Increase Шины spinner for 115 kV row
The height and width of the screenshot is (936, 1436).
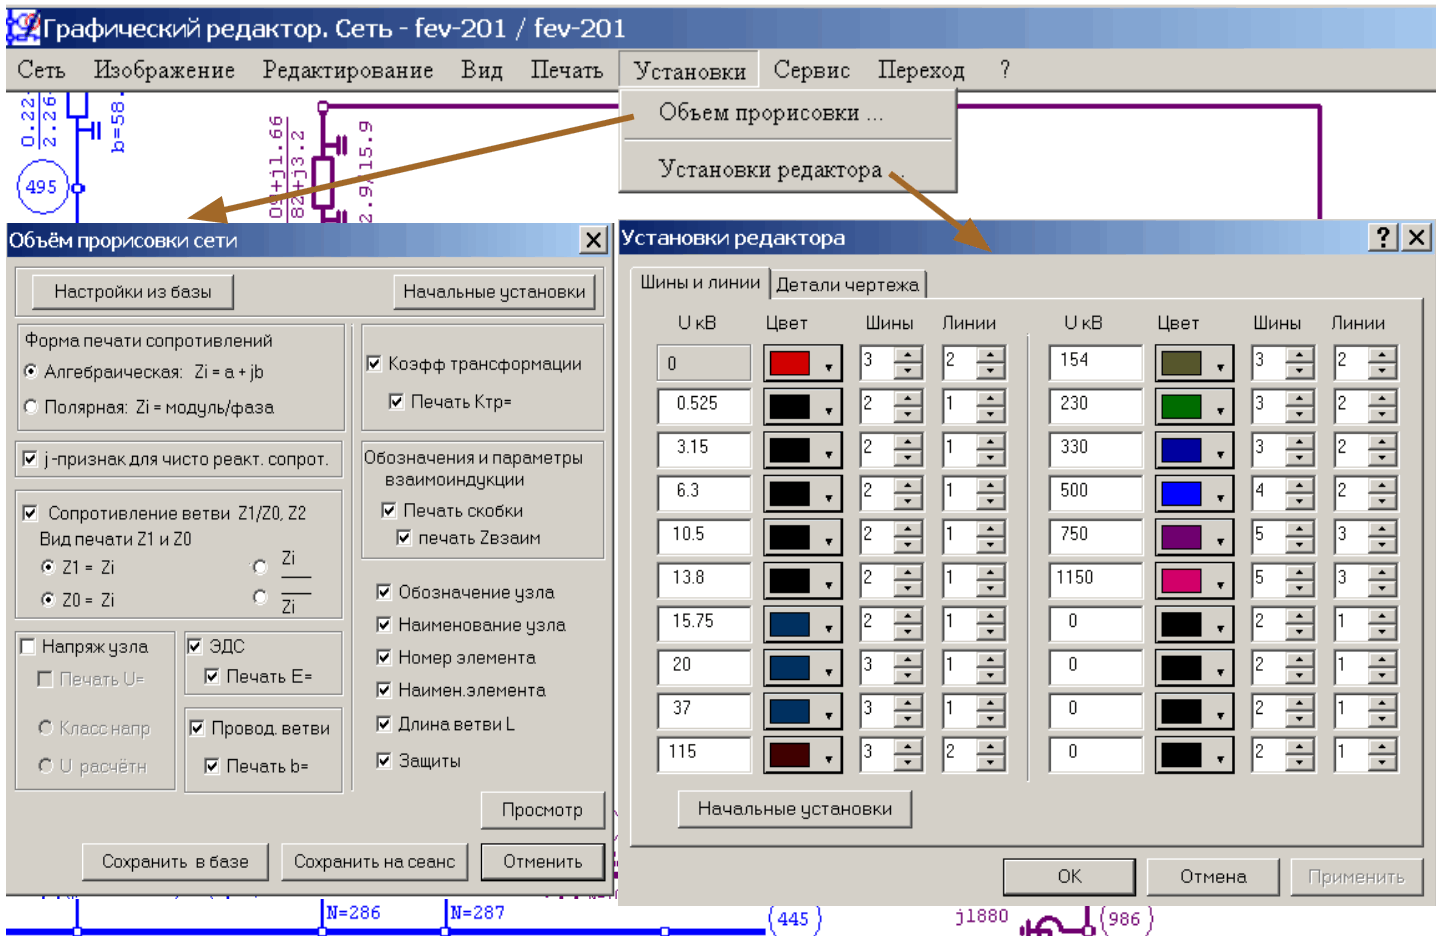tap(907, 745)
